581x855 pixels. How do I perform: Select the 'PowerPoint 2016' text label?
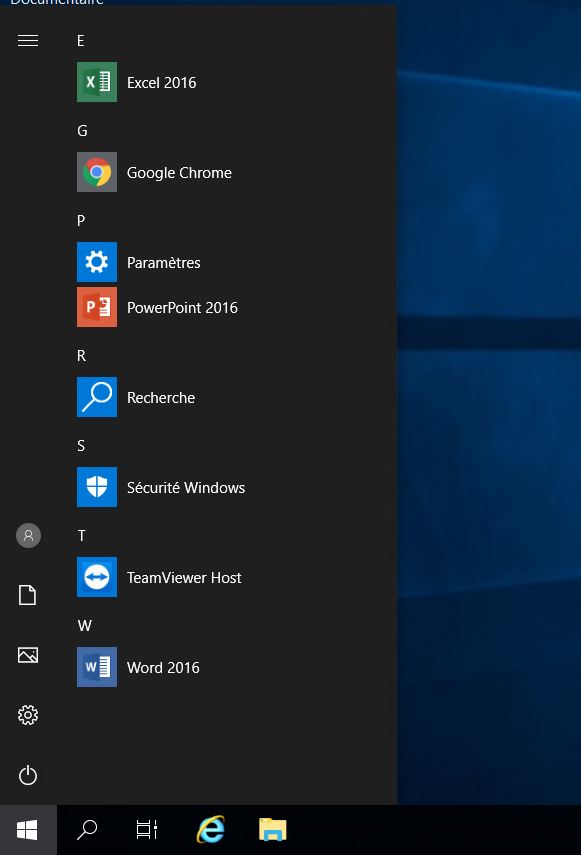click(182, 308)
